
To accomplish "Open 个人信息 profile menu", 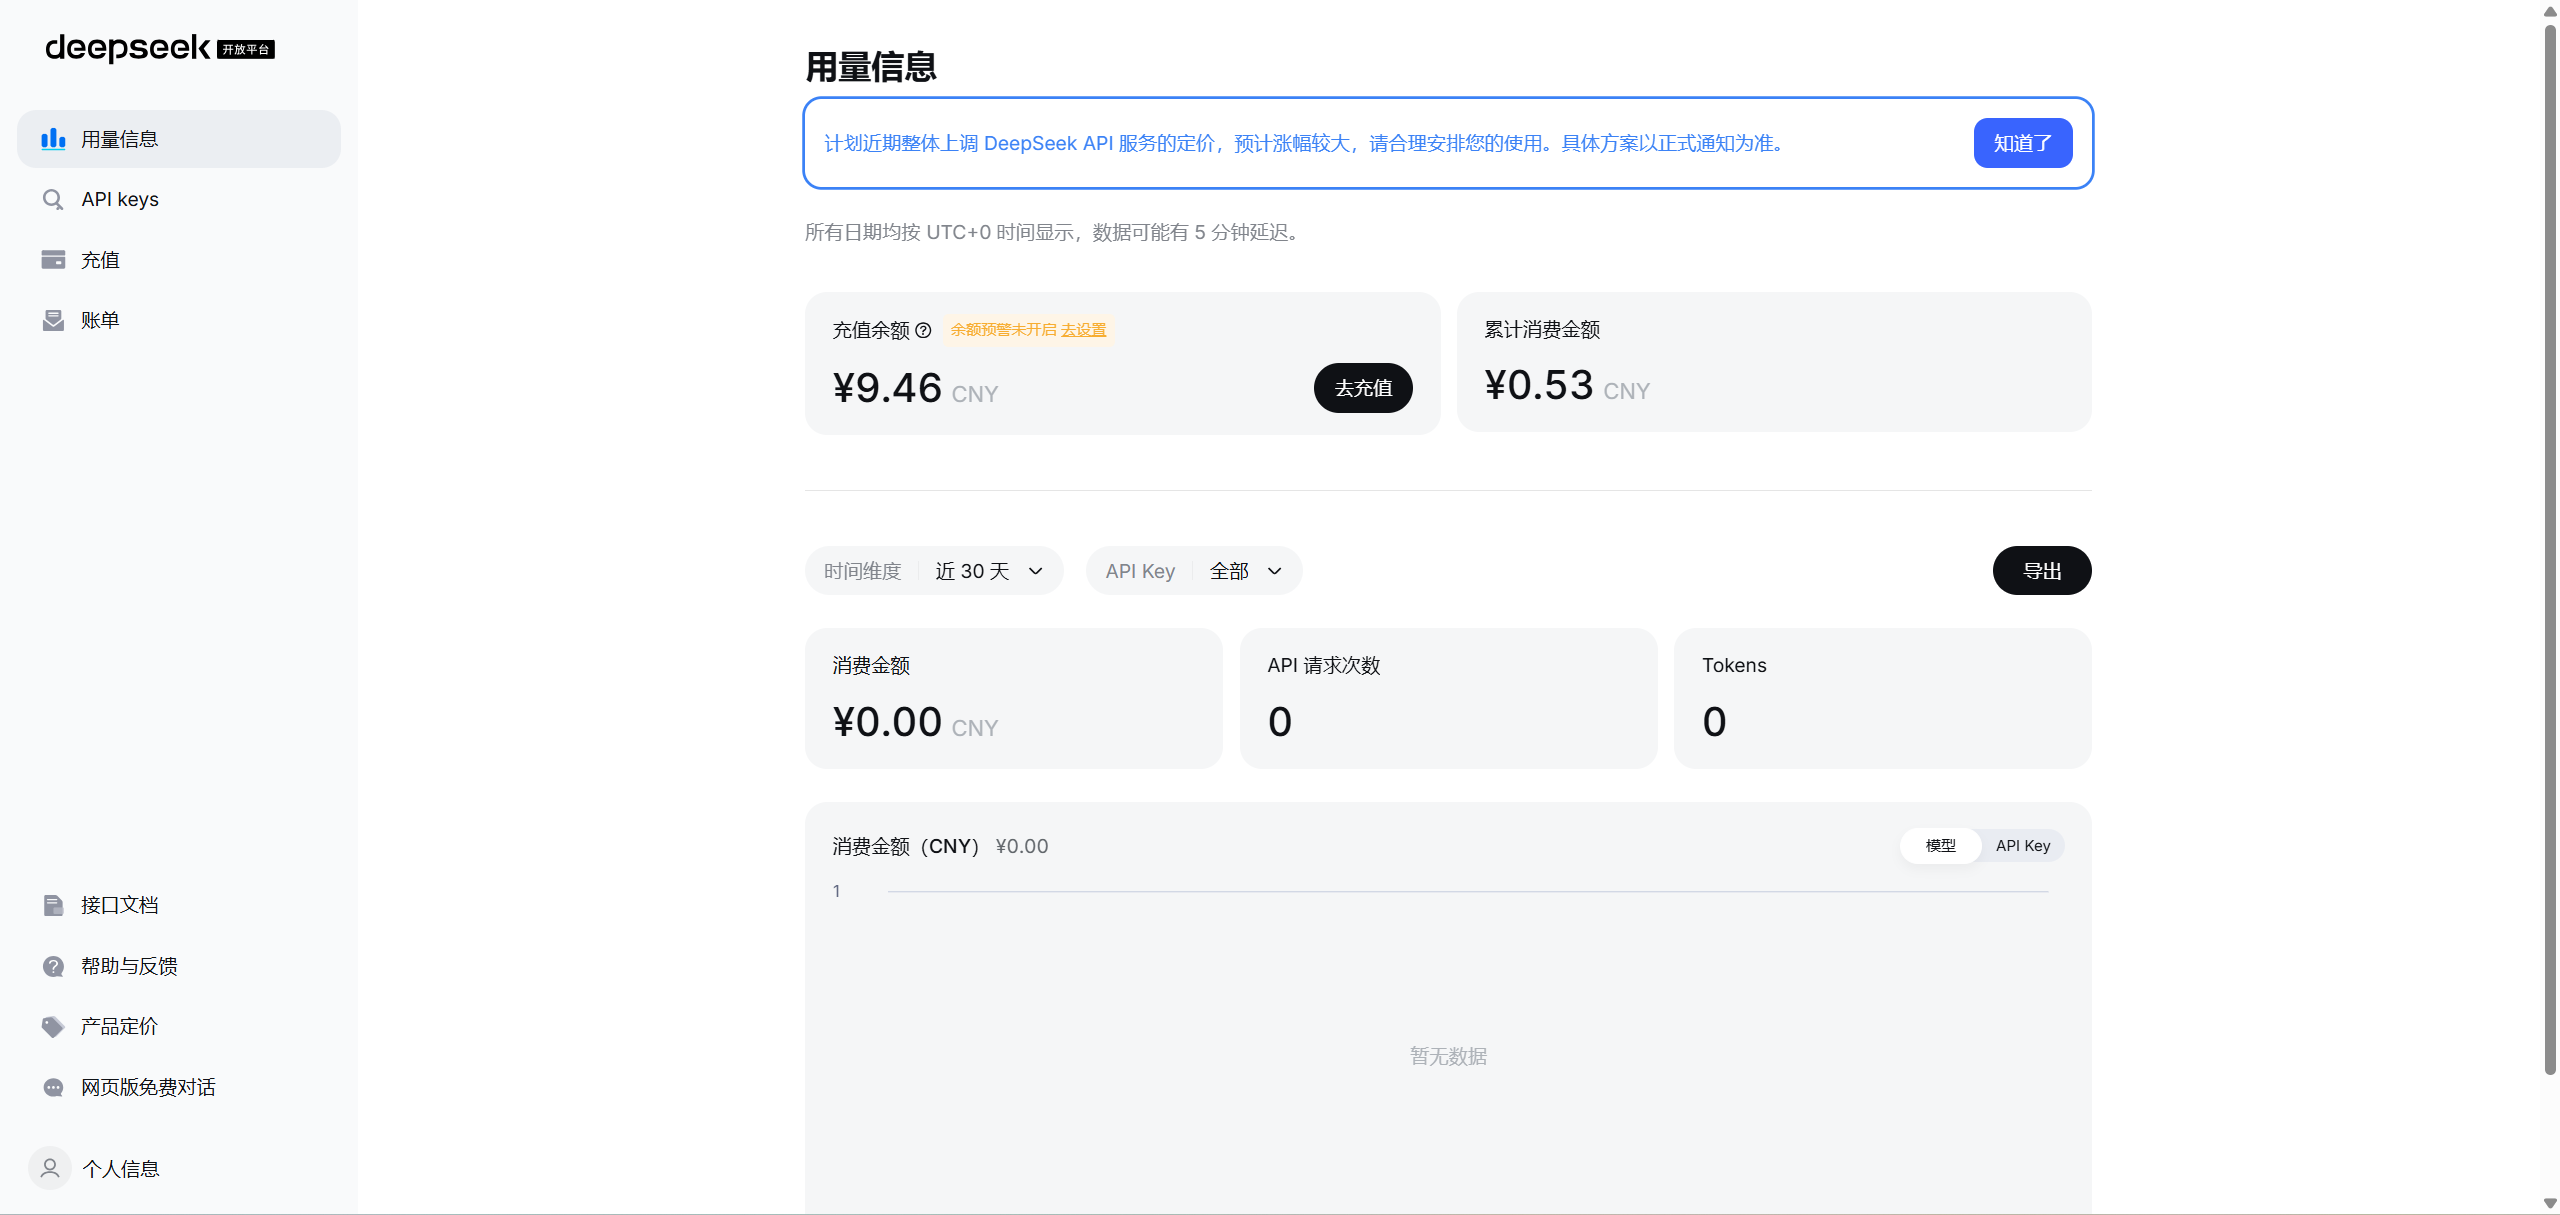I will click(x=179, y=1168).
